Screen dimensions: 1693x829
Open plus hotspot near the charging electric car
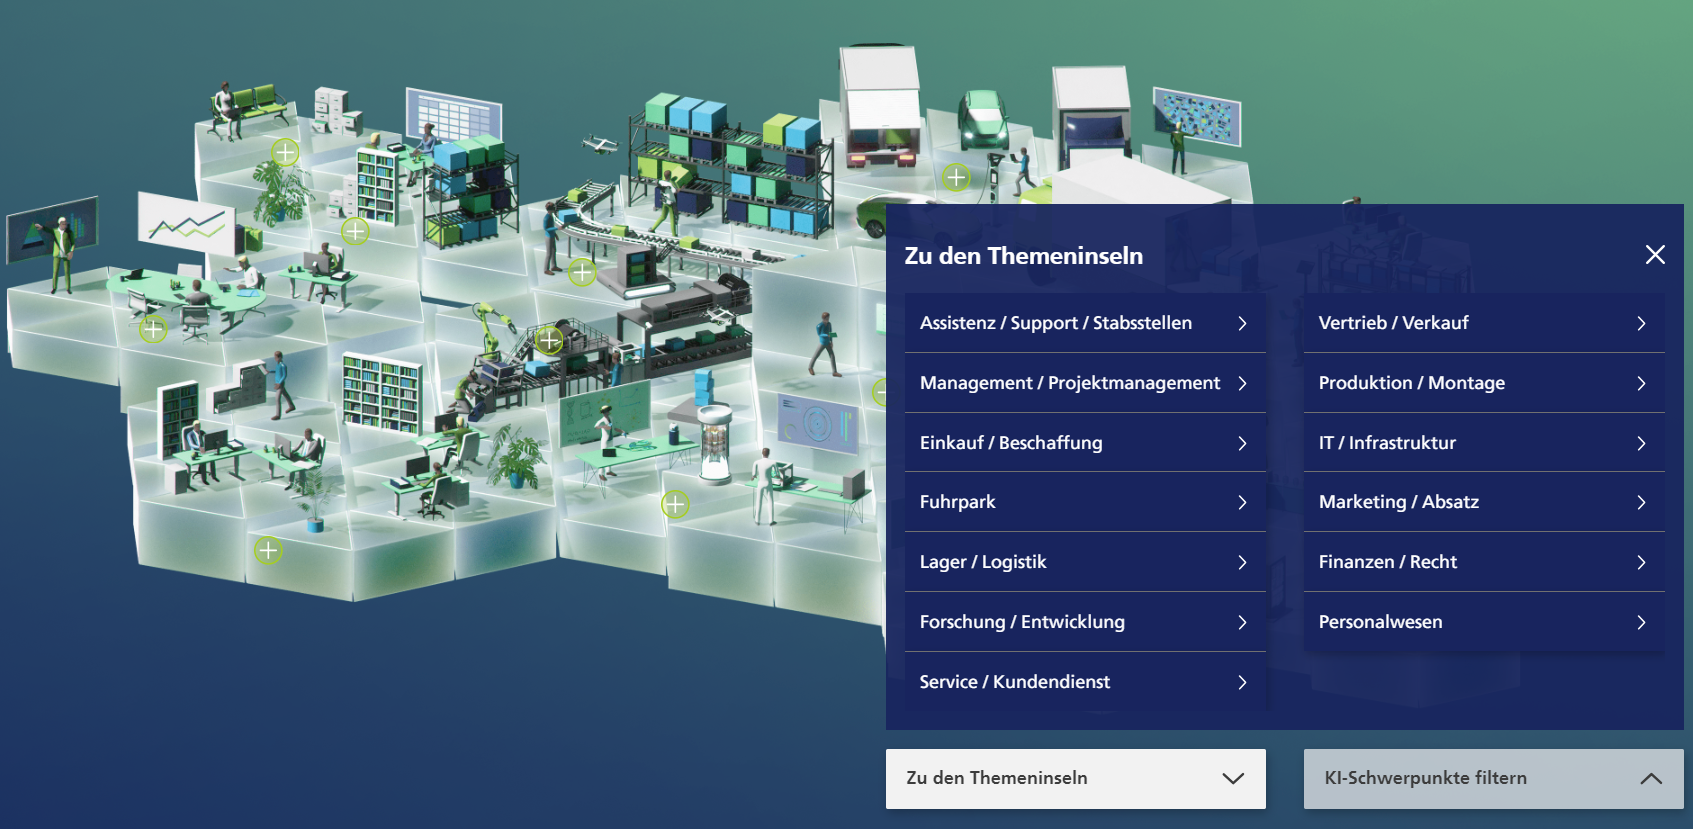956,178
